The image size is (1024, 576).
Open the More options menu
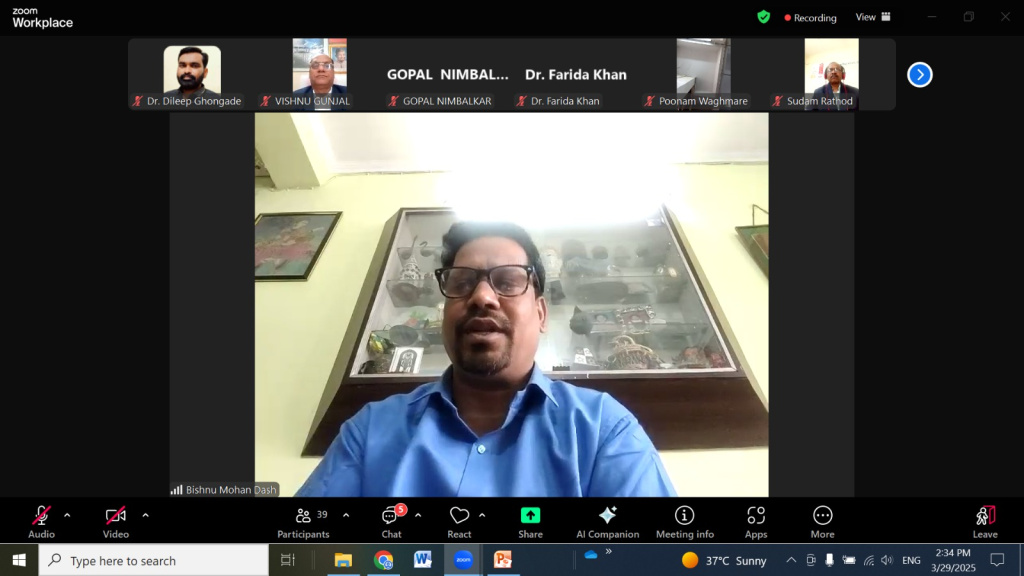pos(822,520)
